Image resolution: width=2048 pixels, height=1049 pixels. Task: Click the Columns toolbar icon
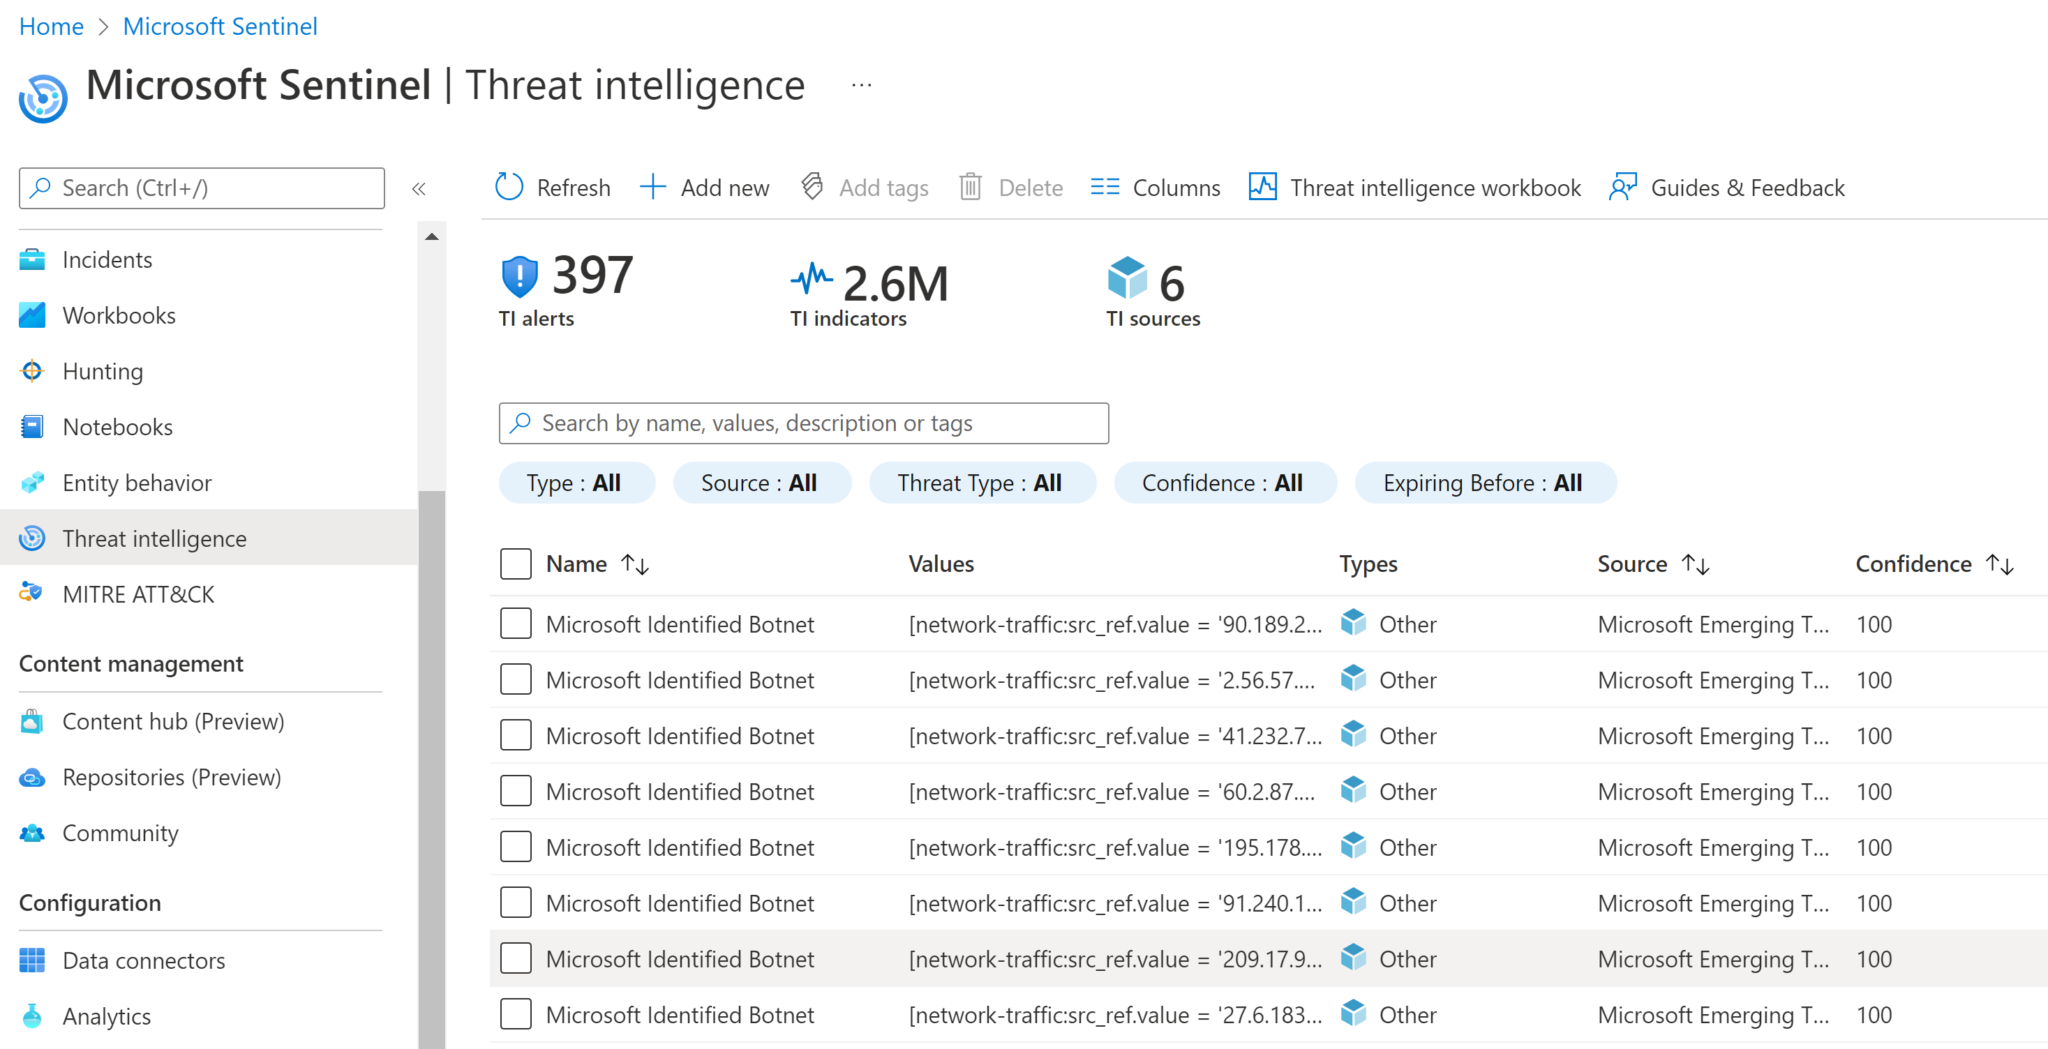coord(1104,187)
